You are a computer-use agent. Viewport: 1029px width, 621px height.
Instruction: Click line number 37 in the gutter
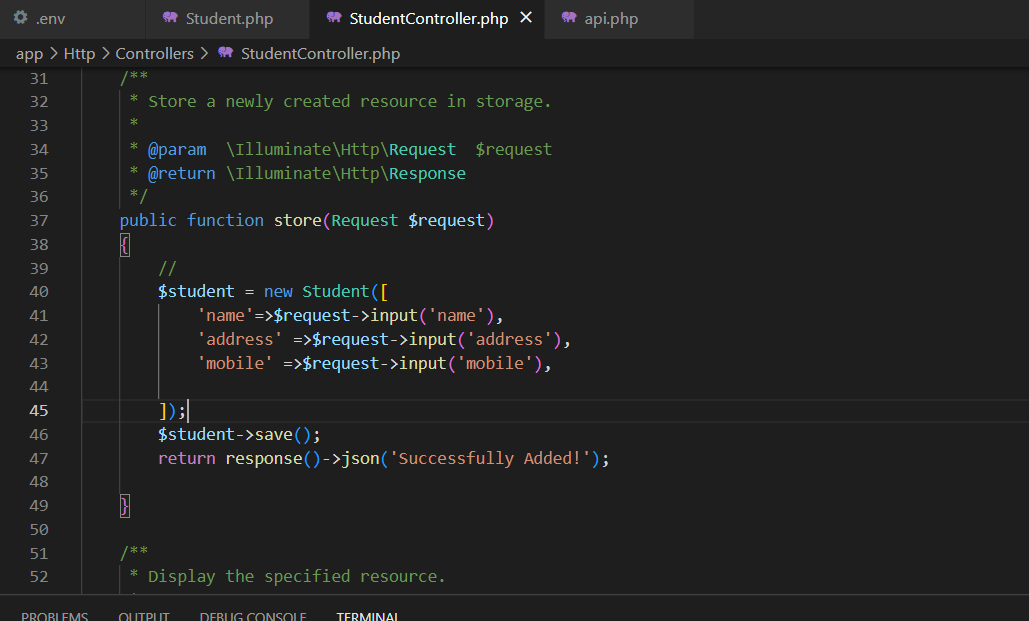click(39, 221)
